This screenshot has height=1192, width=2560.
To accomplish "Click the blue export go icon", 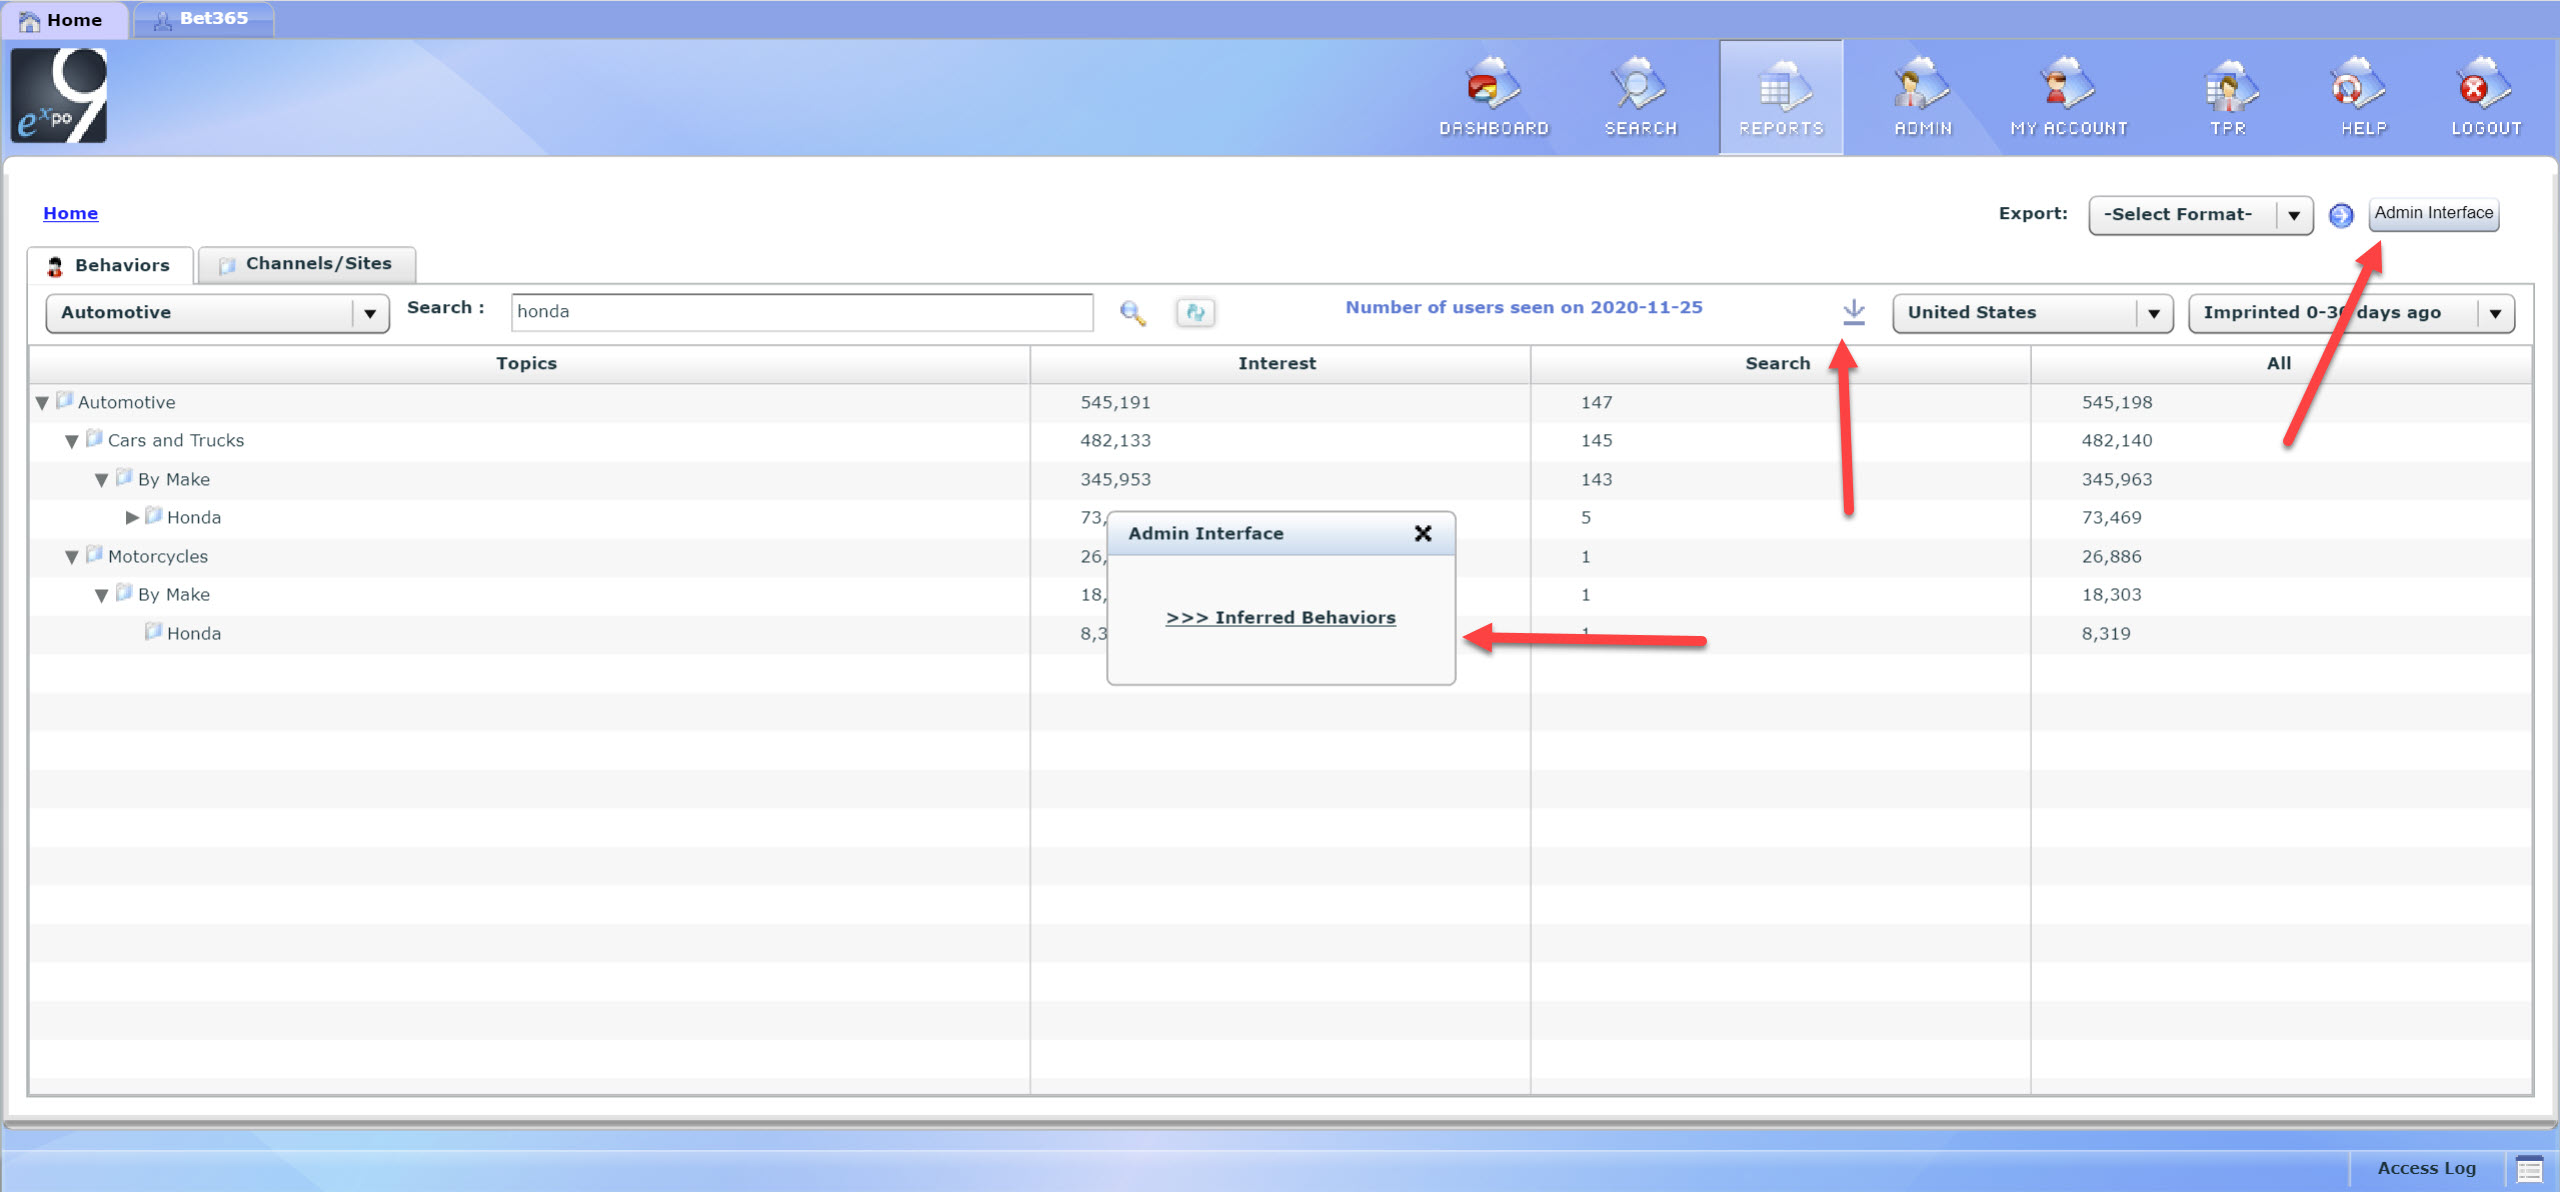I will (x=2340, y=215).
